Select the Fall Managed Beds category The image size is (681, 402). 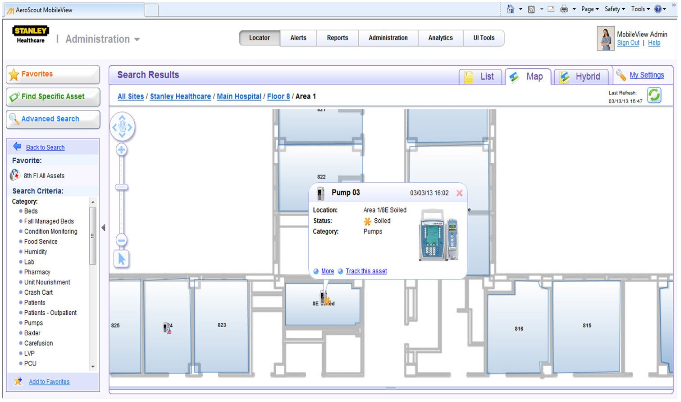49,221
